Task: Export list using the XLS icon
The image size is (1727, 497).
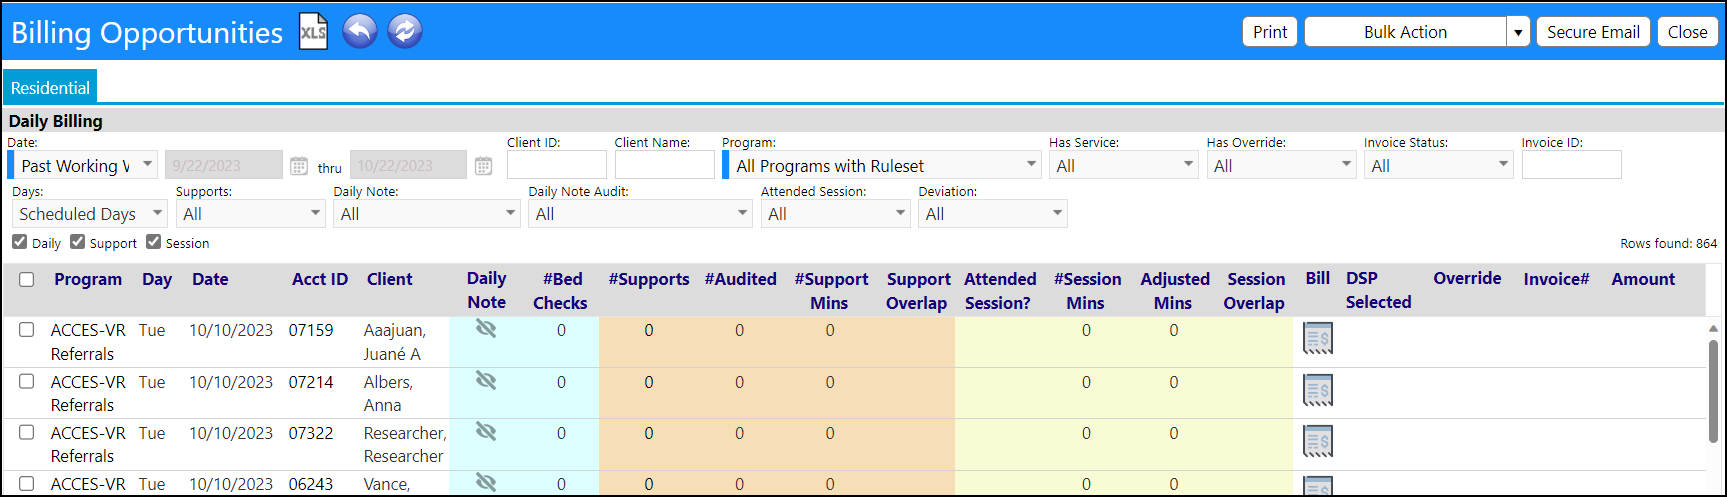Action: (x=314, y=31)
